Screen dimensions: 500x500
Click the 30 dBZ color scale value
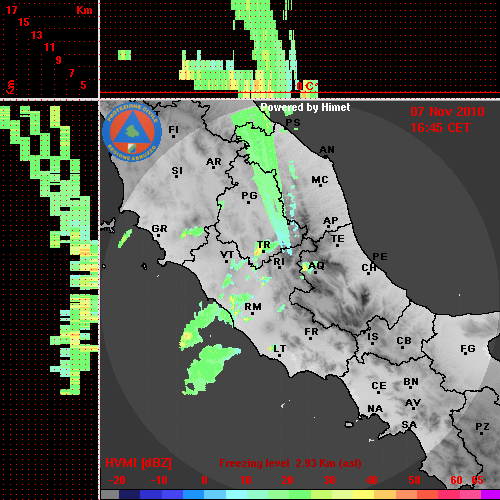tap(330, 480)
